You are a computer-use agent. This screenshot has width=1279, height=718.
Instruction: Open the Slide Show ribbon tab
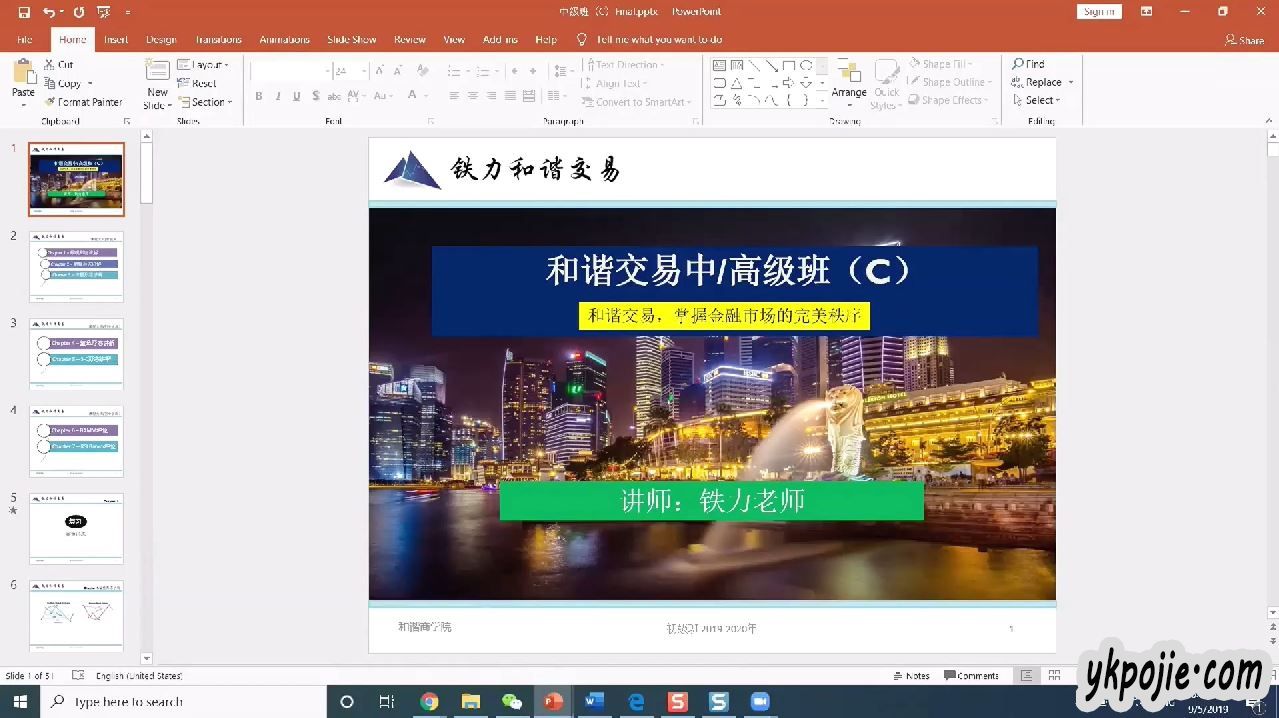(x=351, y=40)
